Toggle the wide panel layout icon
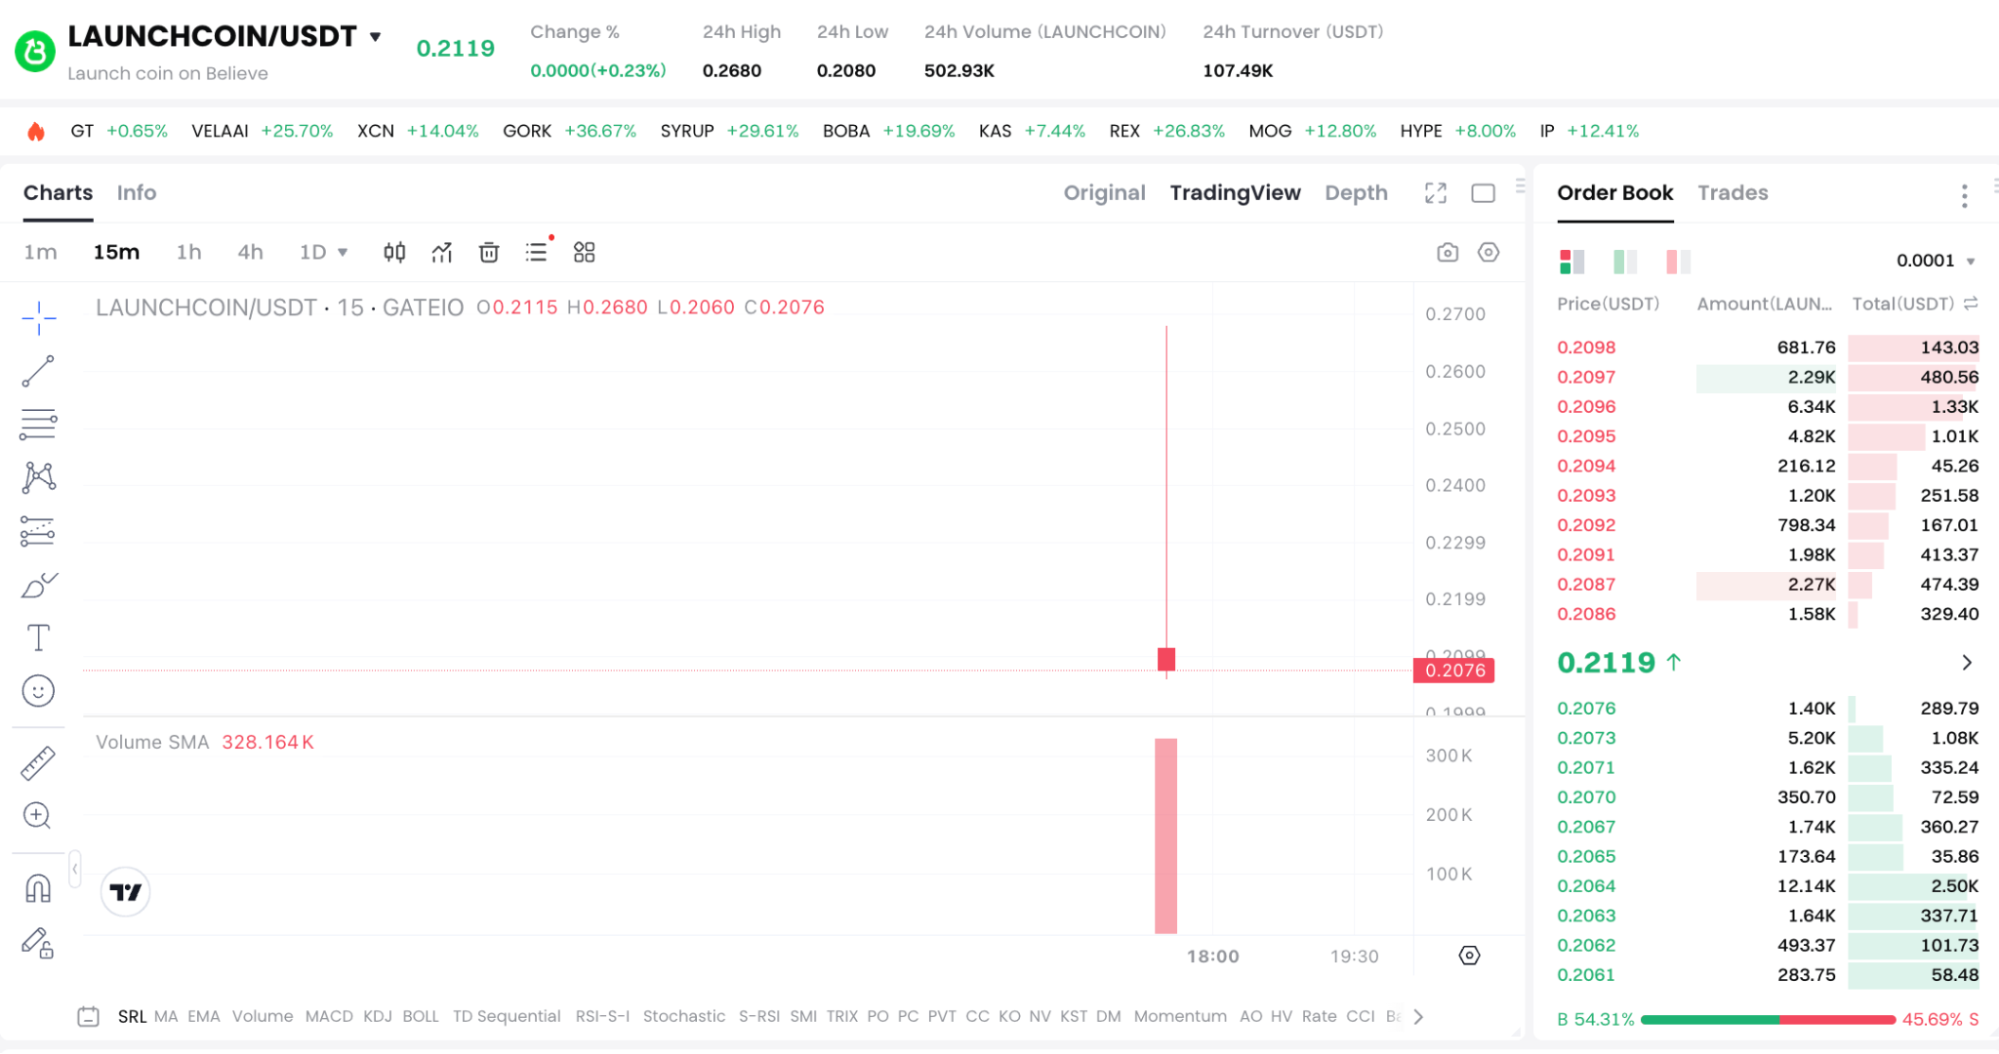Image resolution: width=1999 pixels, height=1054 pixels. 1483,193
